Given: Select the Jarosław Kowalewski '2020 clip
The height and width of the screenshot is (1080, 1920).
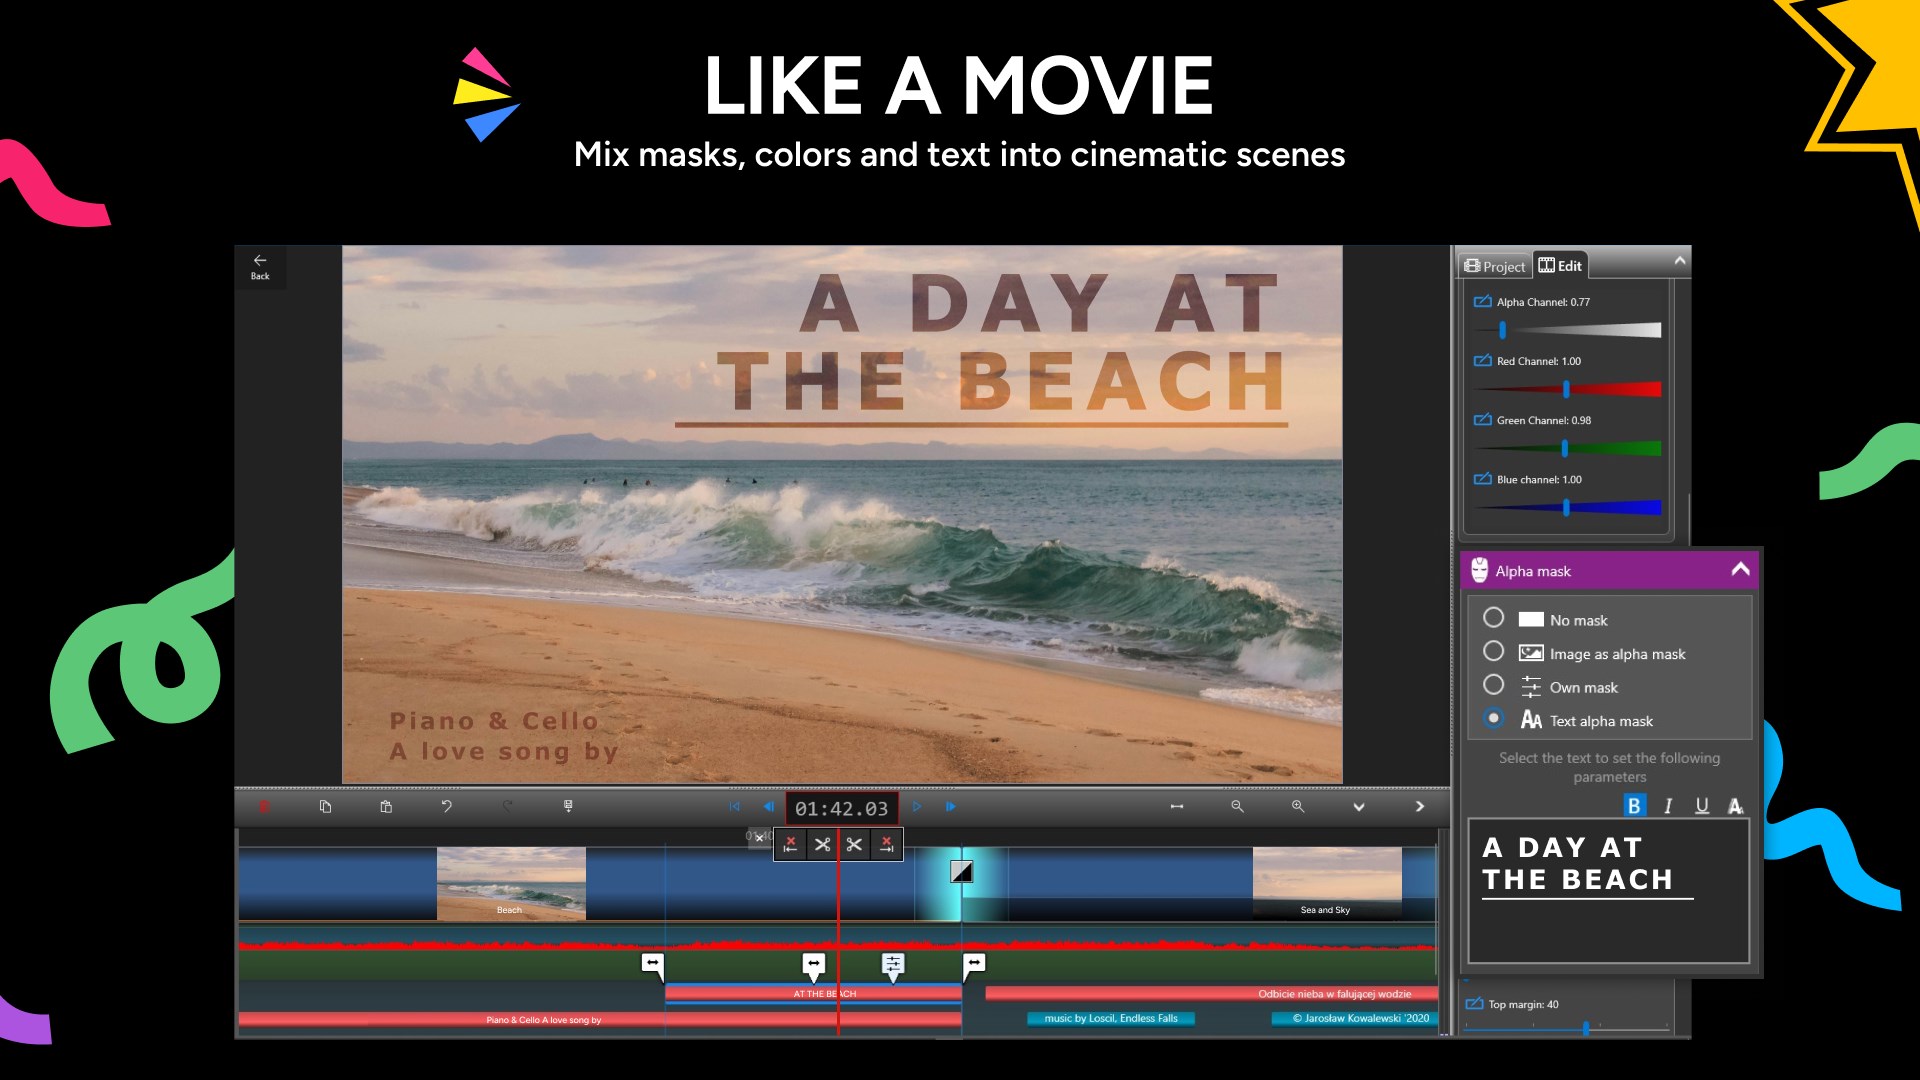Looking at the screenshot, I should click(x=1354, y=1019).
